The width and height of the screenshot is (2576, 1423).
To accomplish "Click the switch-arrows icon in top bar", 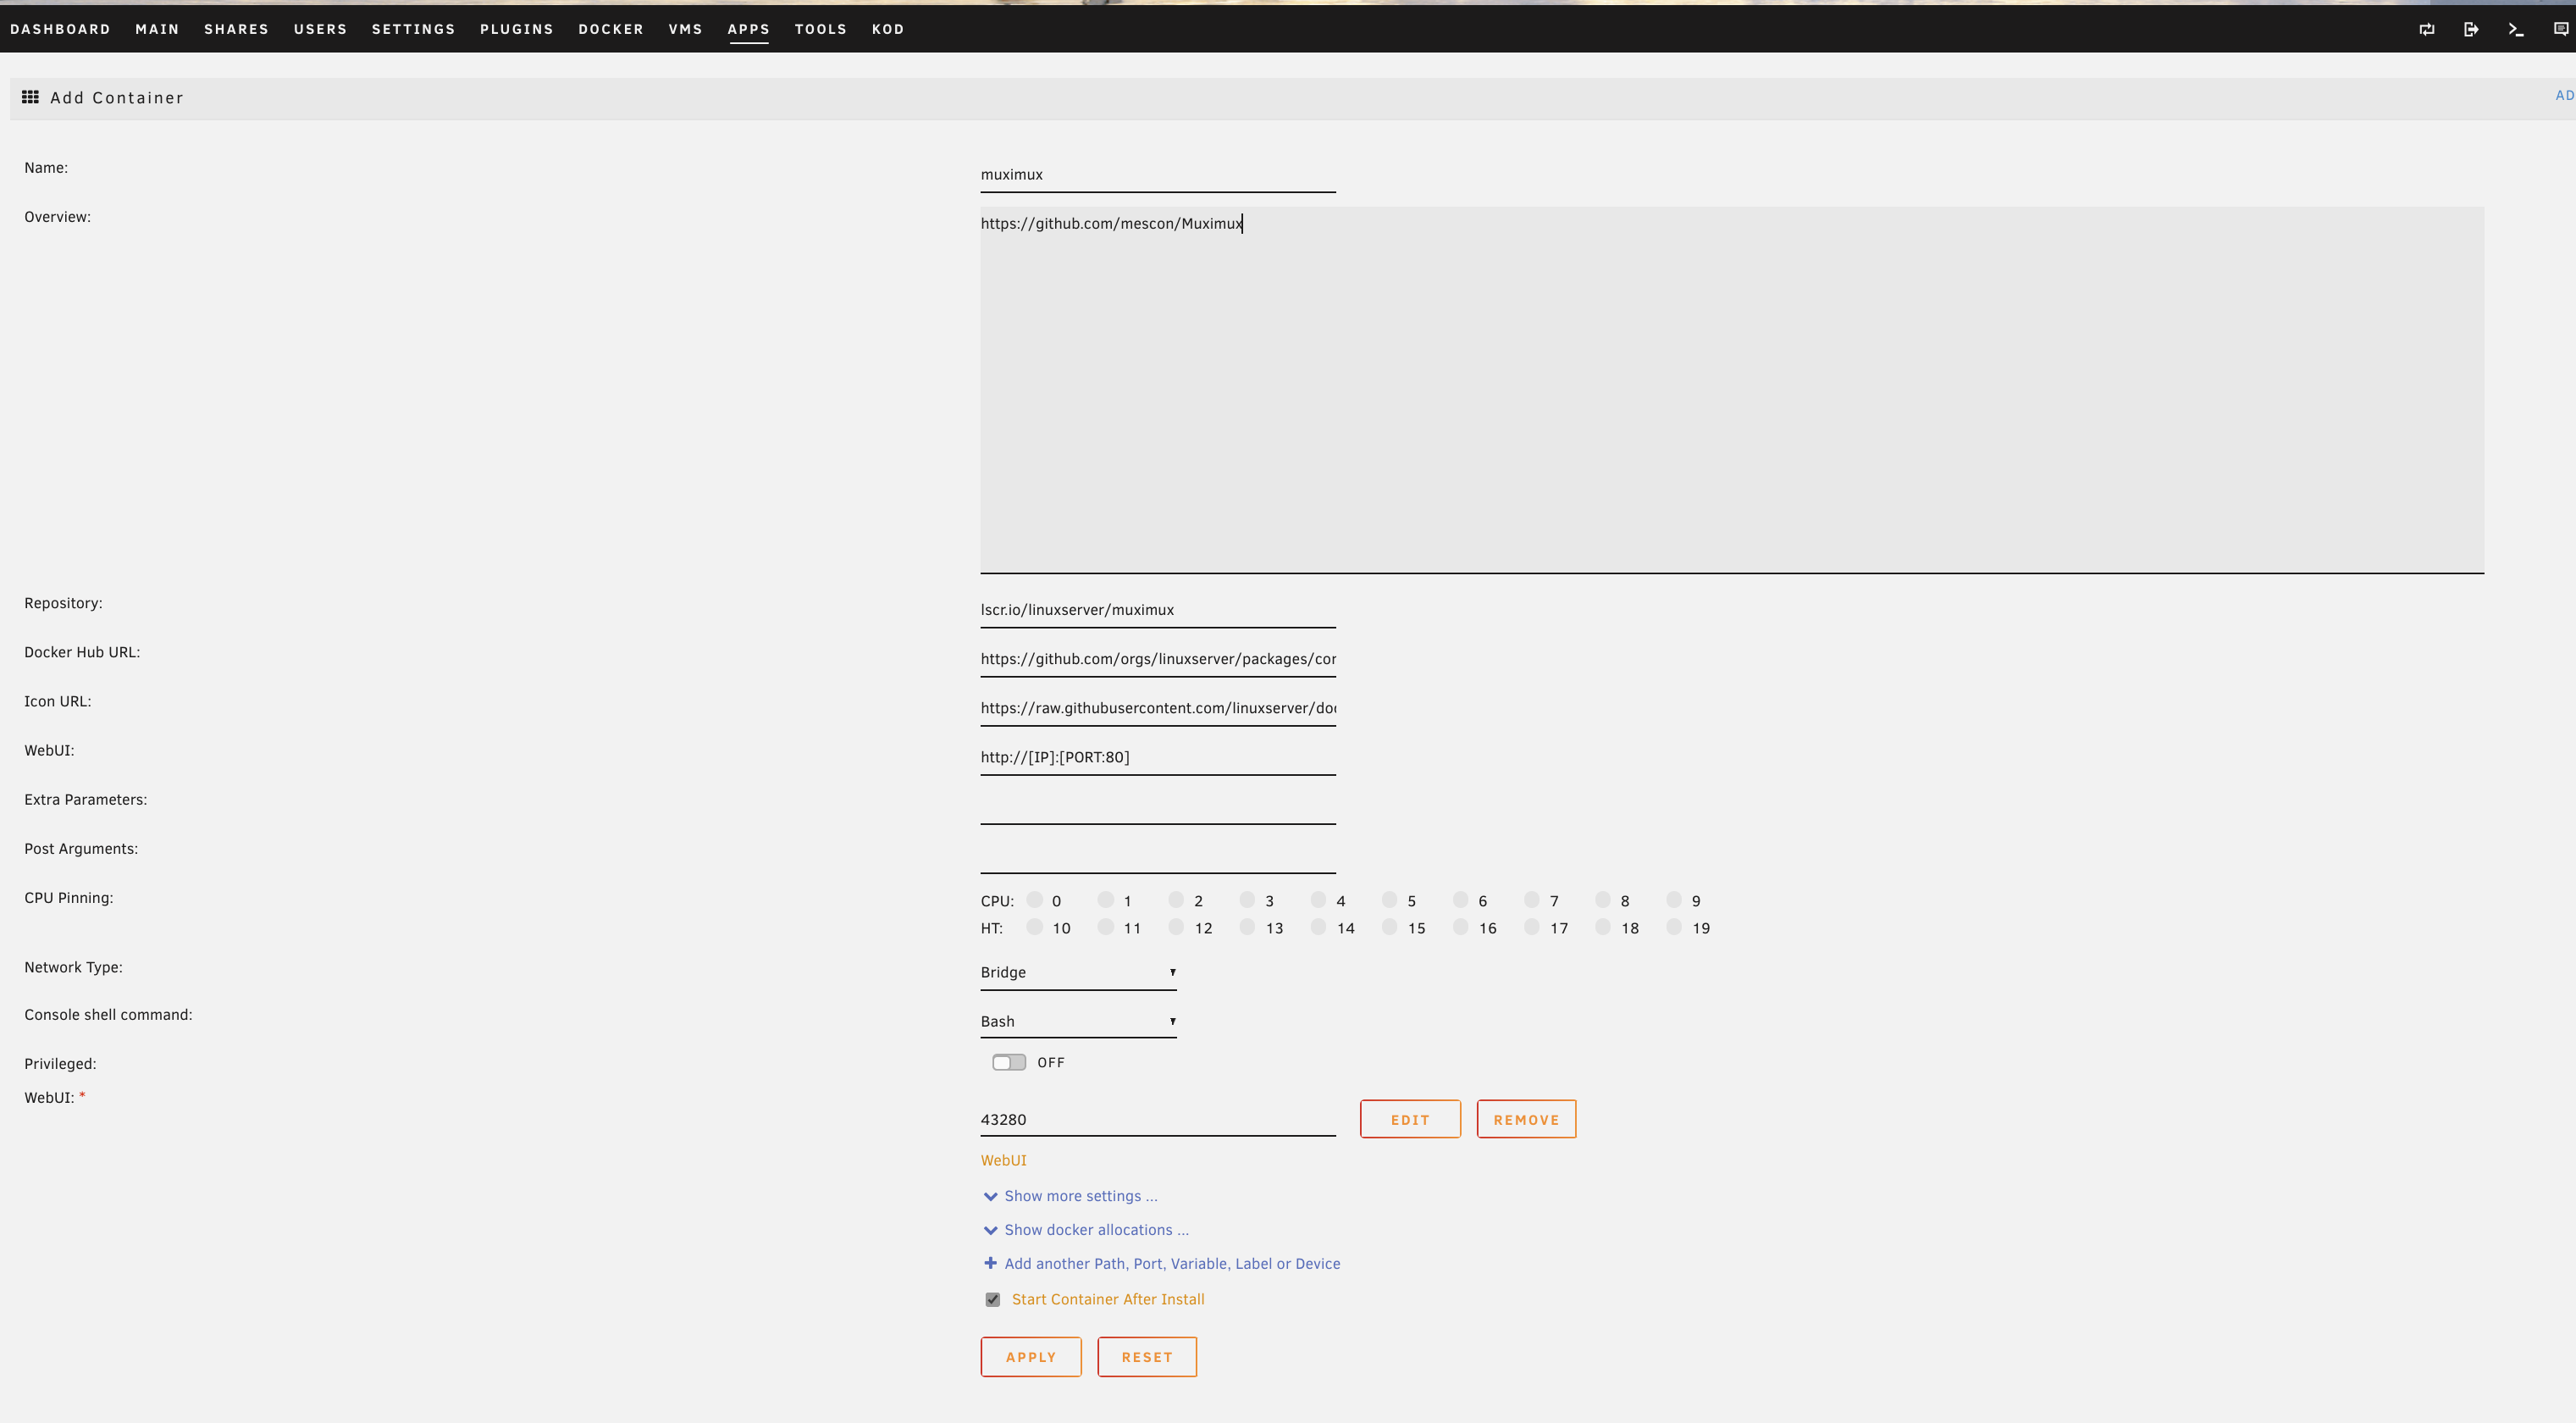I will coord(2427,29).
